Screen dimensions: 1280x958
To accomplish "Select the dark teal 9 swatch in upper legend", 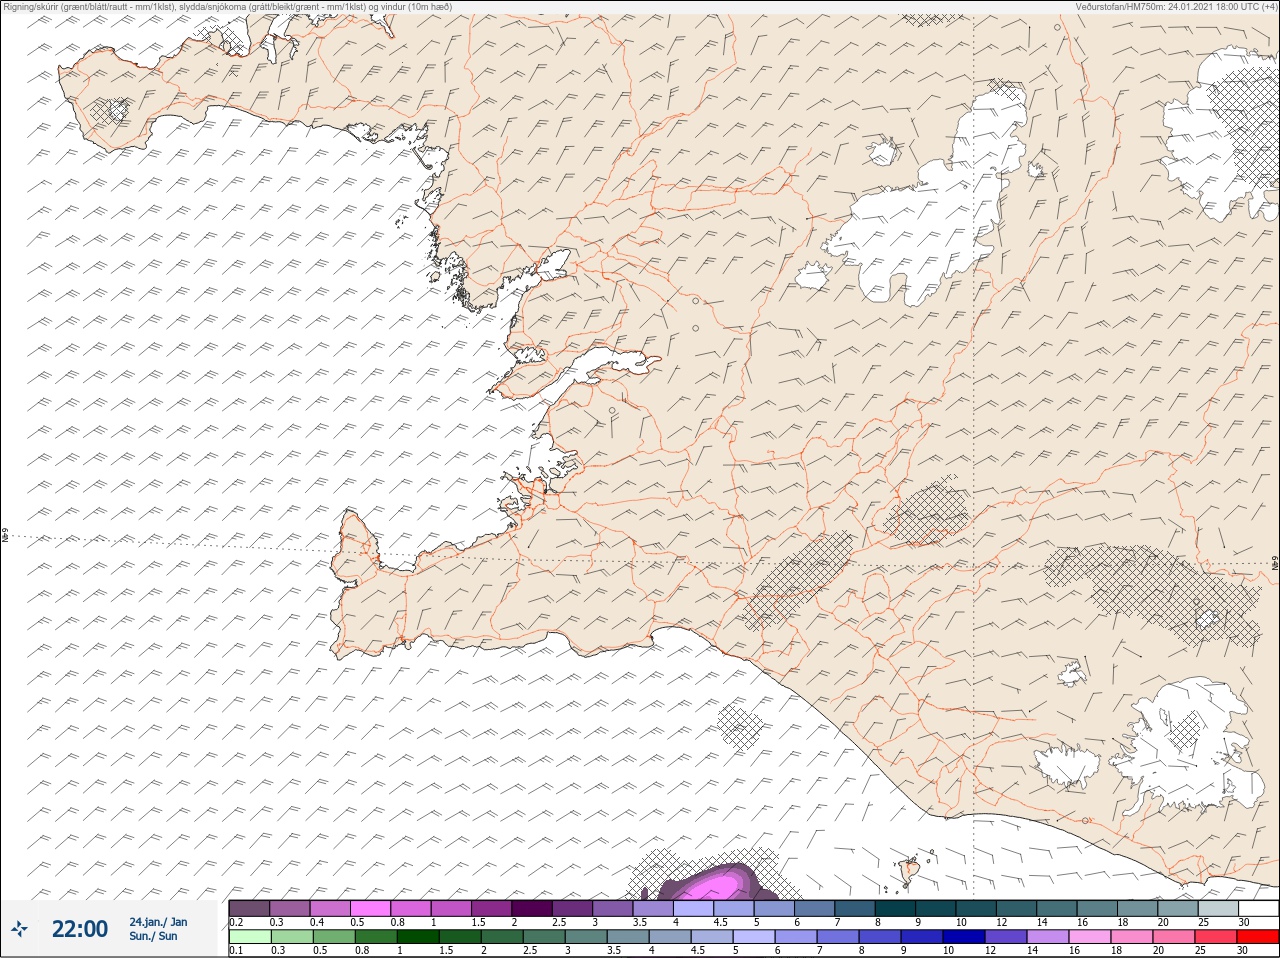I will click(935, 908).
